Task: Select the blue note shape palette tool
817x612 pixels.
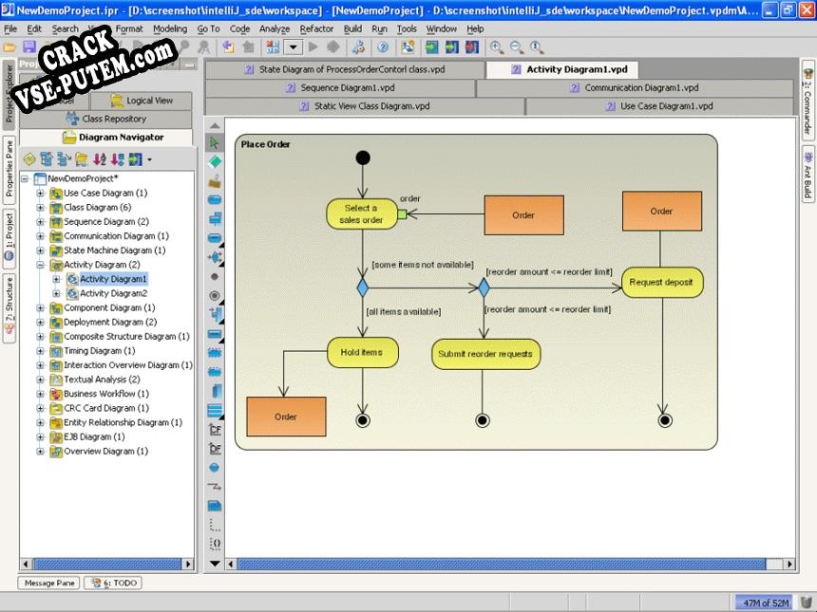Action: pos(215,505)
